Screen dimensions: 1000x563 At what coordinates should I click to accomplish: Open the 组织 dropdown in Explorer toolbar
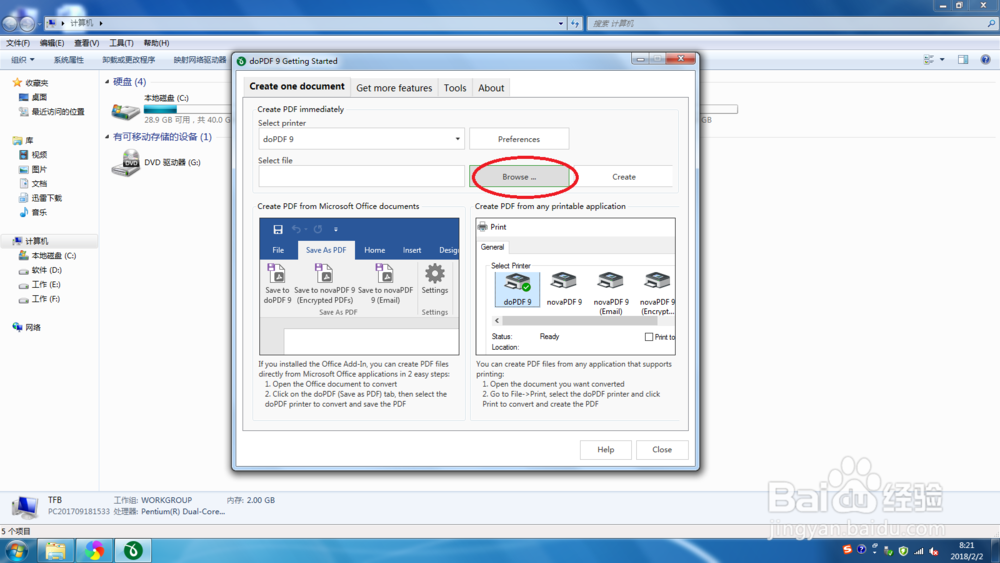point(23,60)
